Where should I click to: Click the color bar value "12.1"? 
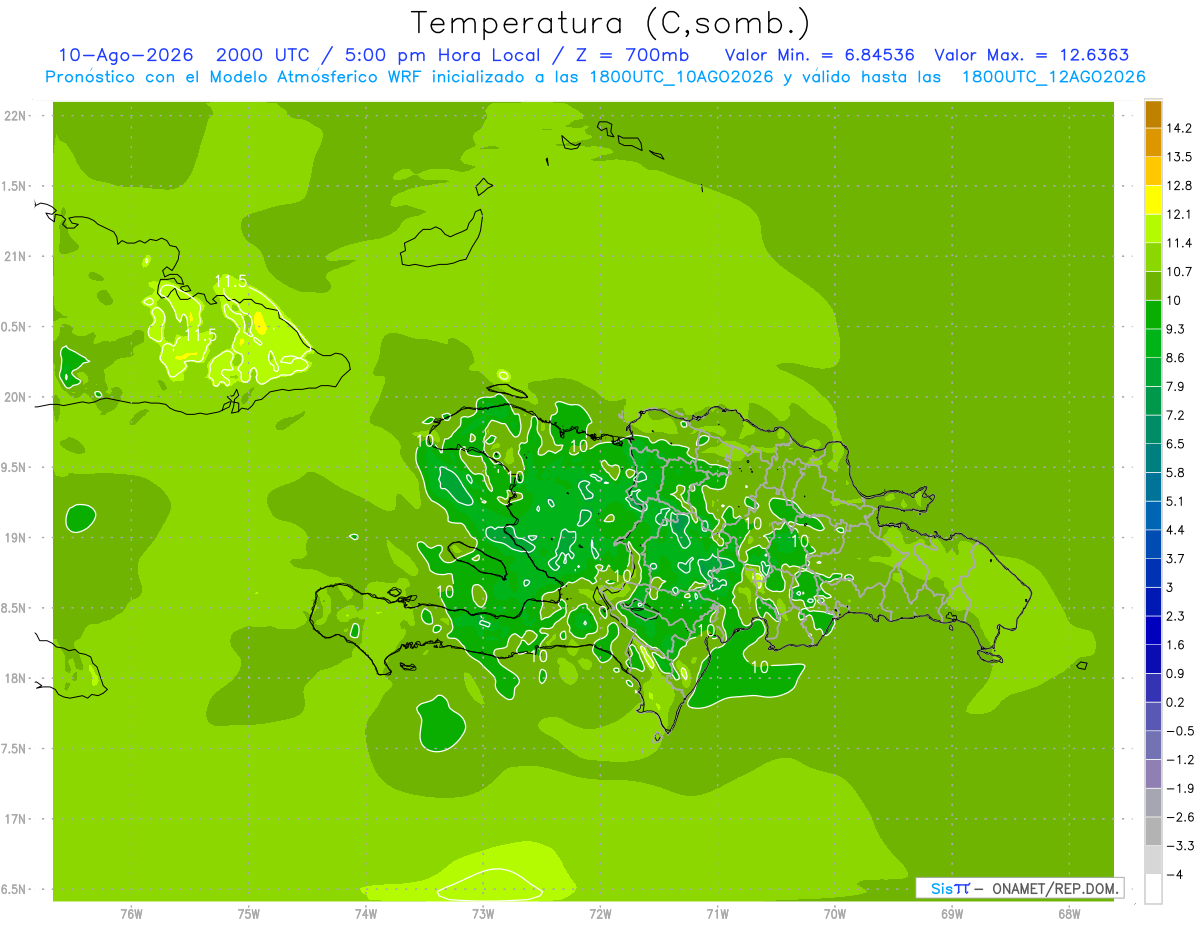pos(1179,214)
